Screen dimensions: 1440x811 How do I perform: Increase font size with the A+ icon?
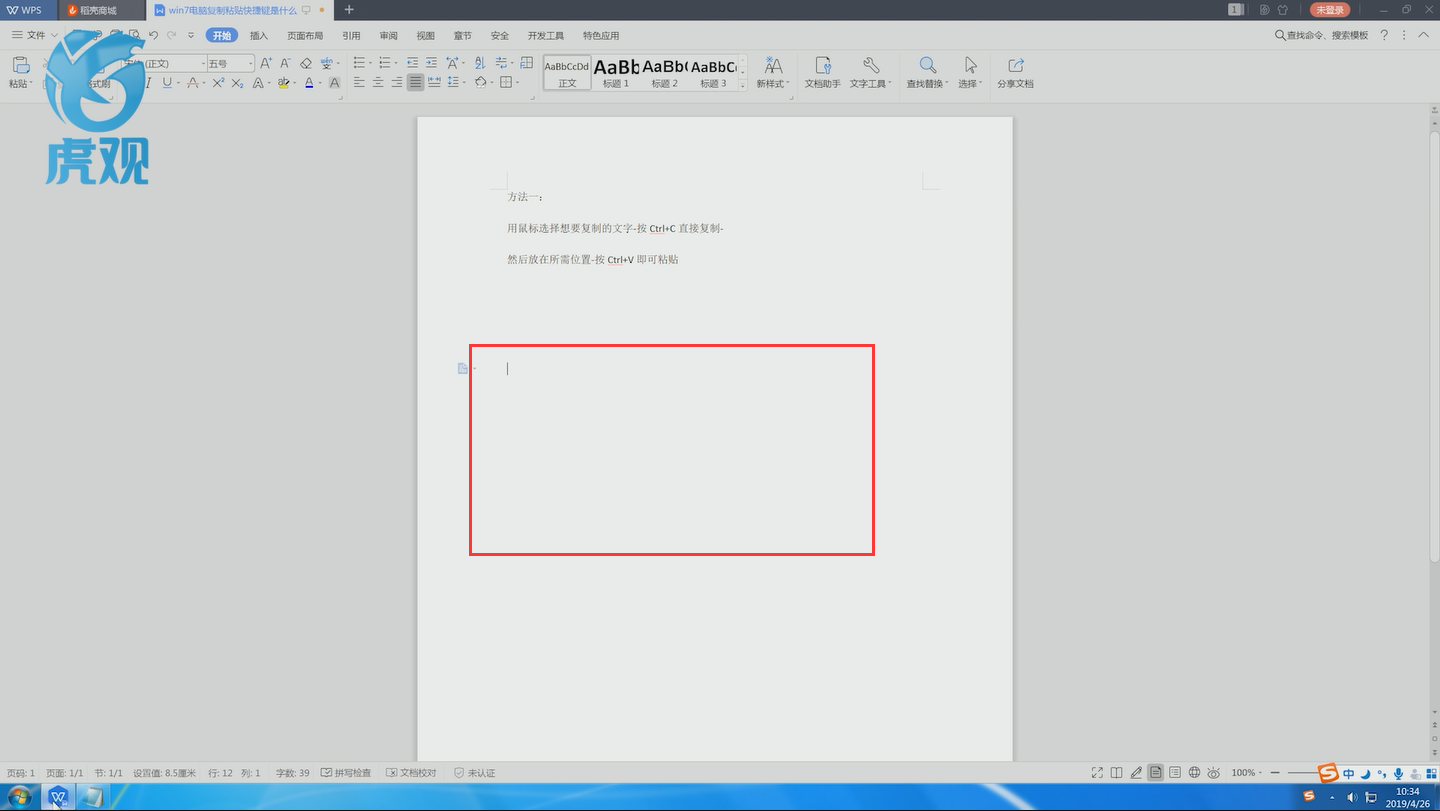[266, 63]
